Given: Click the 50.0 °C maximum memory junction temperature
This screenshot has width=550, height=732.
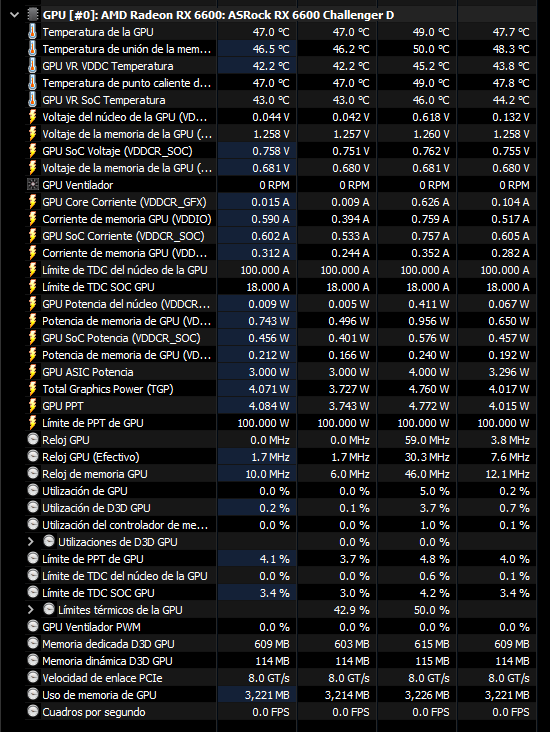Looking at the screenshot, I should point(430,49).
